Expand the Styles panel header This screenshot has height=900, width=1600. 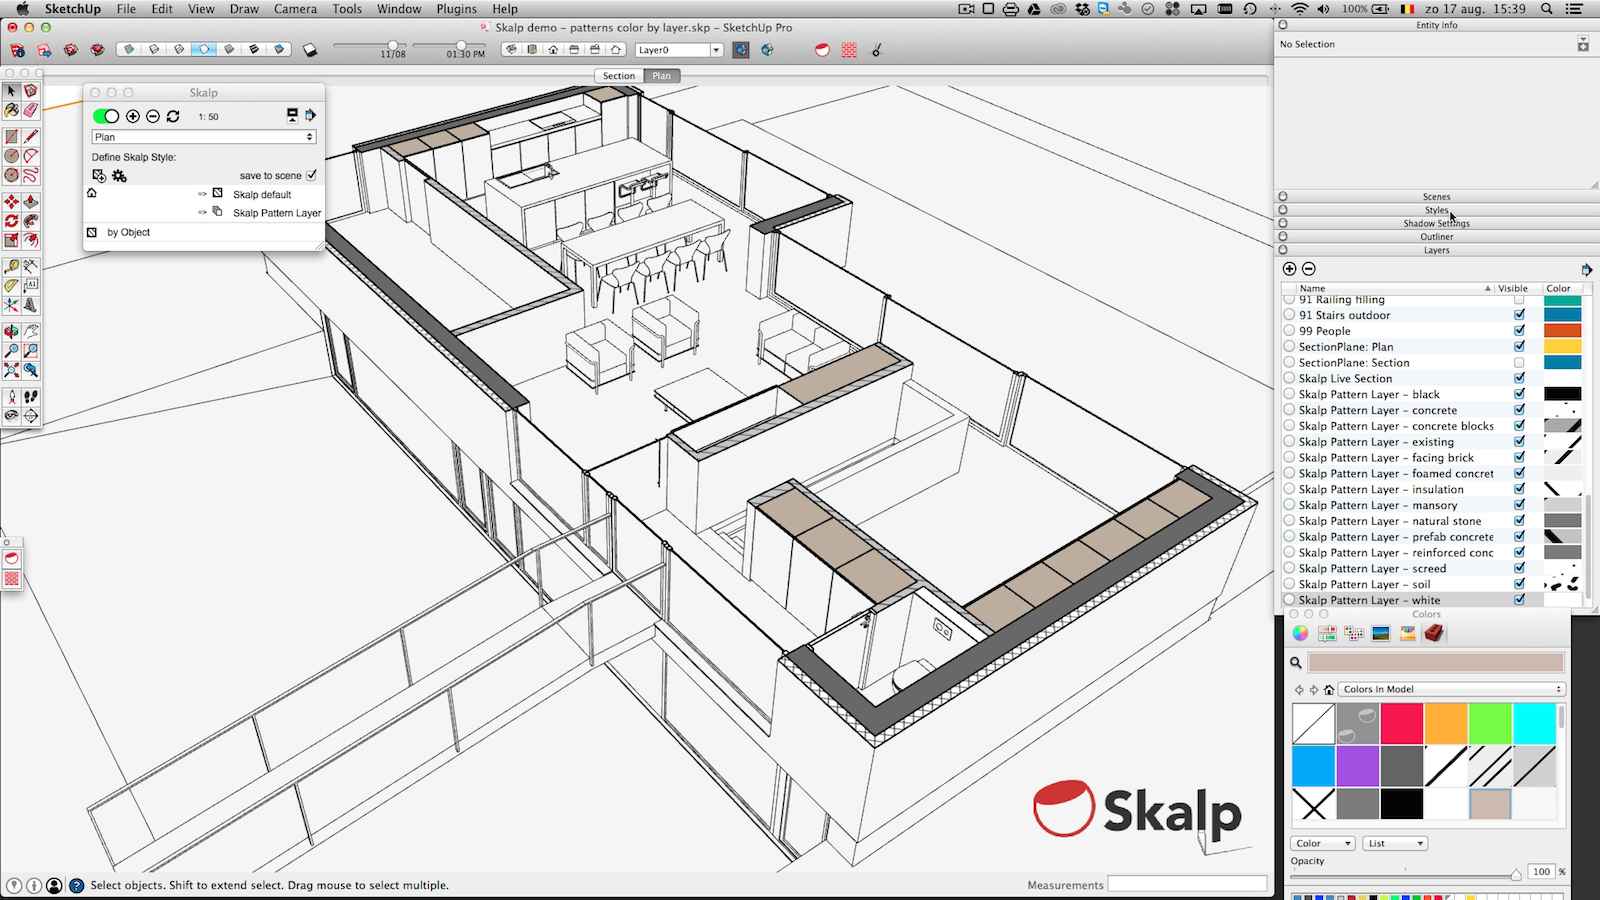[x=1436, y=210]
